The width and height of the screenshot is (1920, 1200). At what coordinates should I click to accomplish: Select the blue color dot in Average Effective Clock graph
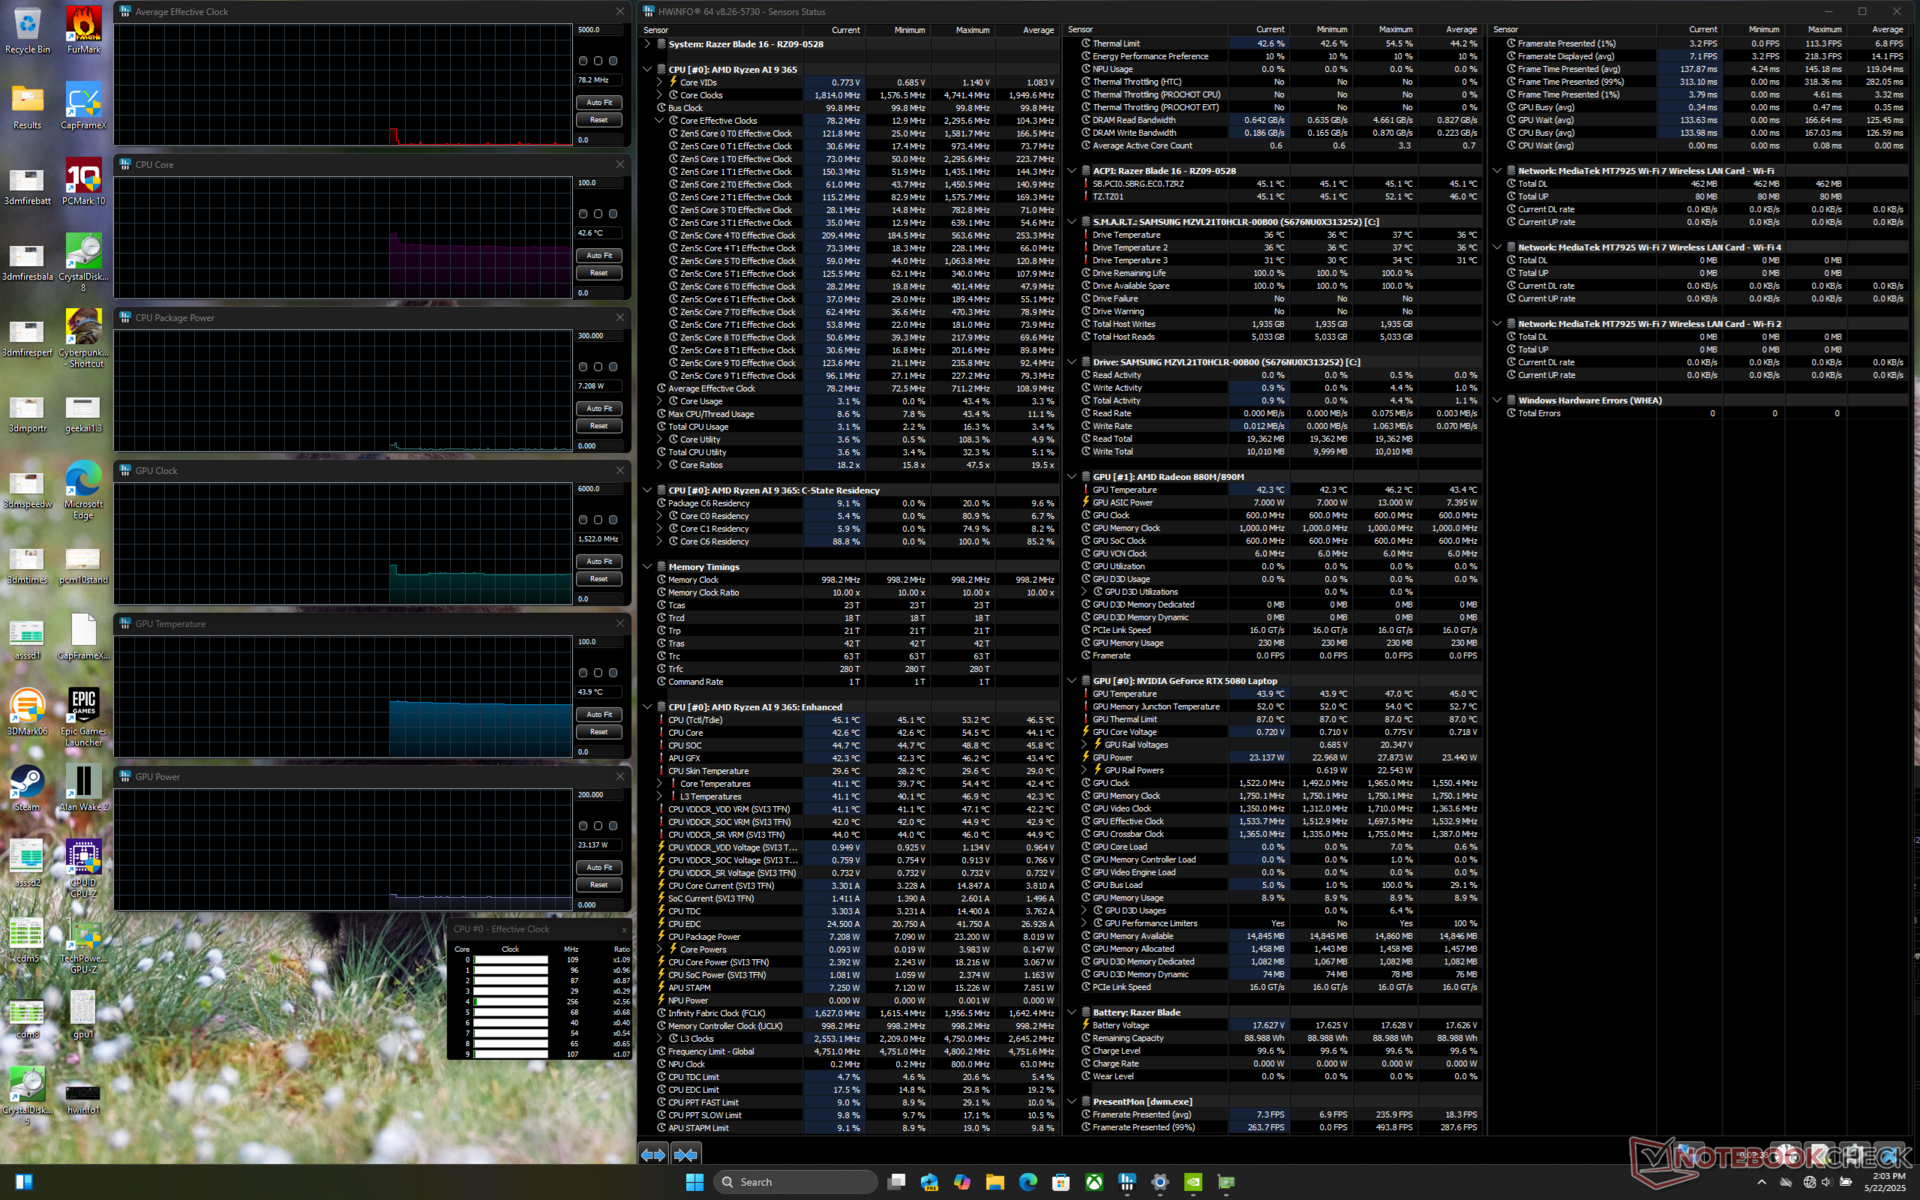[x=613, y=61]
